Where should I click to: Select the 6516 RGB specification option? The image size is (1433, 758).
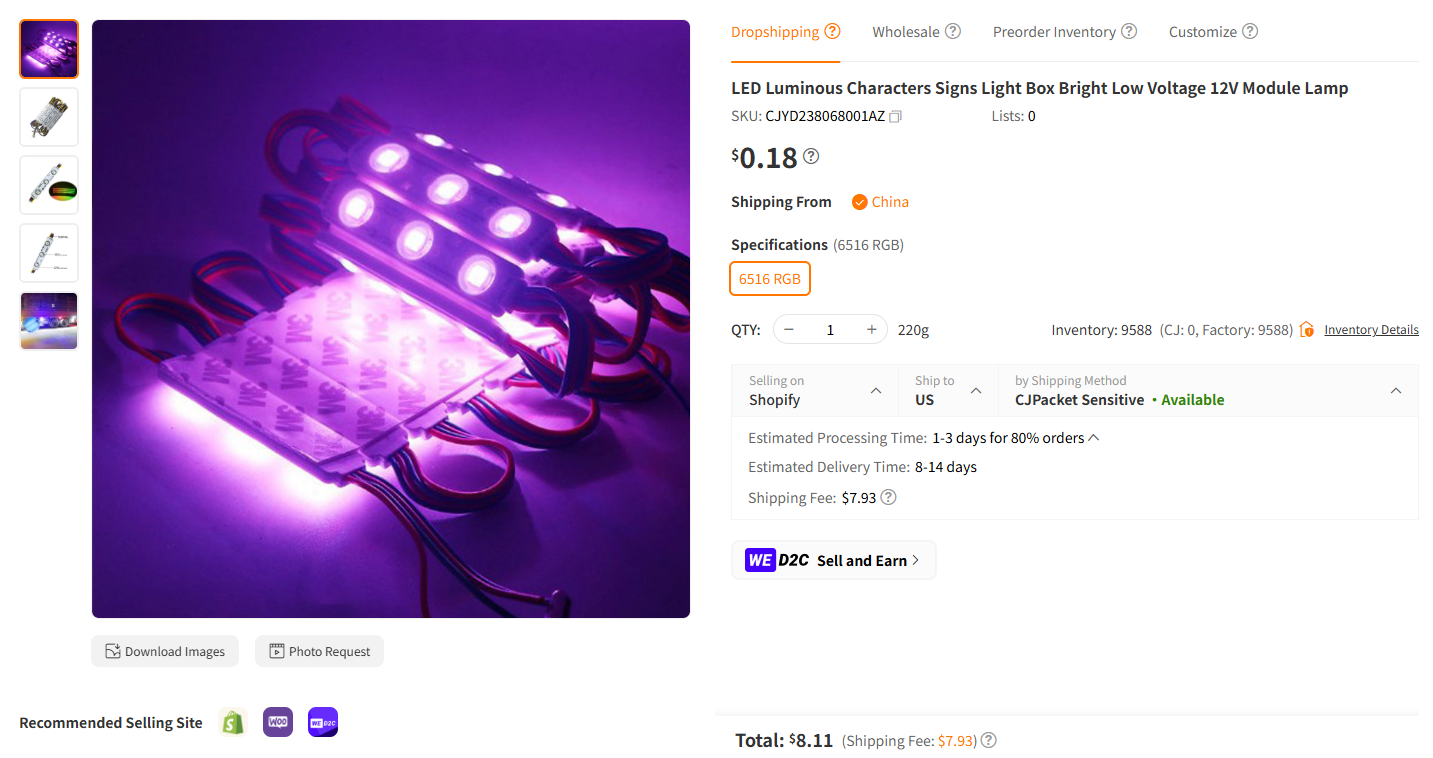tap(769, 279)
